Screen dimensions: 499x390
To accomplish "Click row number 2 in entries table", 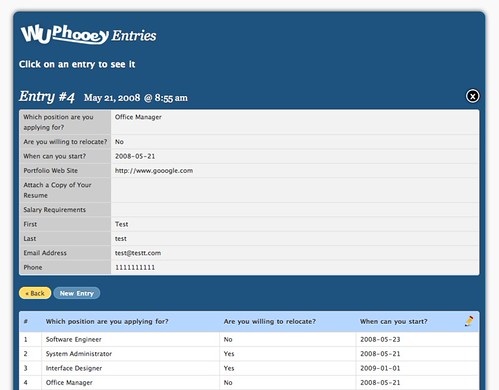I will 26,354.
